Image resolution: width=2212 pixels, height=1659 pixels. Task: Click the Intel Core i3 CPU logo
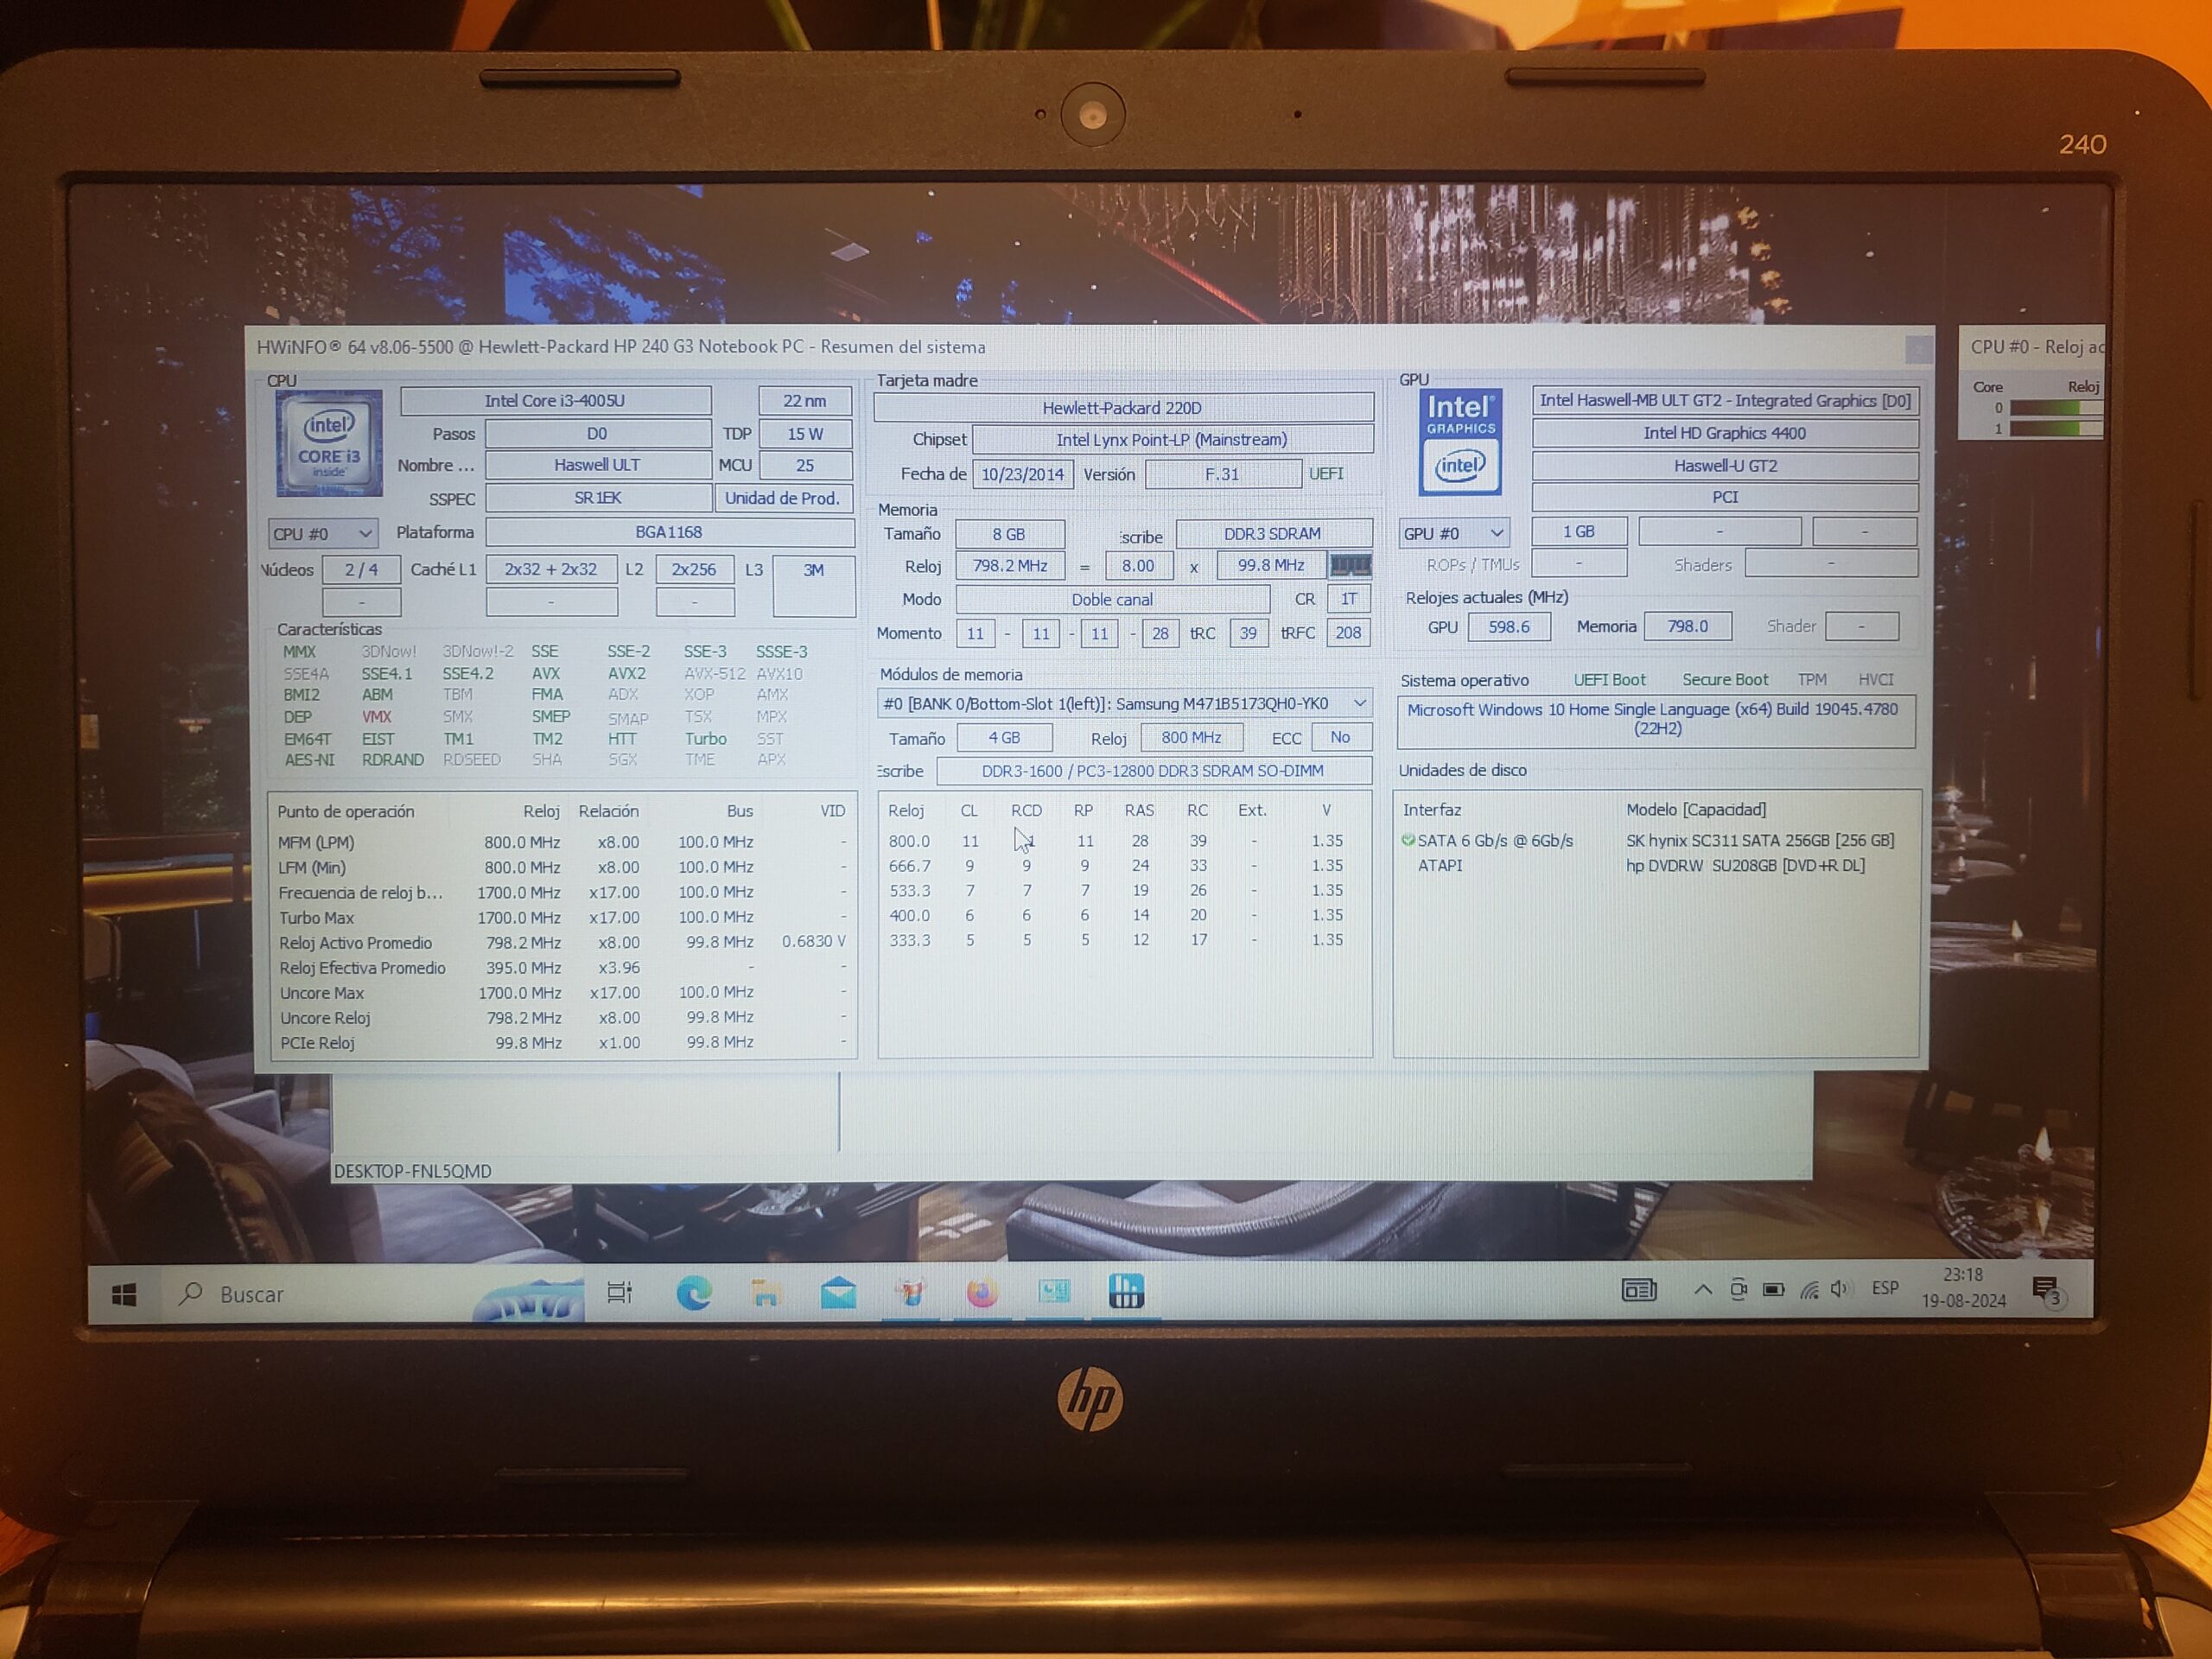point(329,443)
